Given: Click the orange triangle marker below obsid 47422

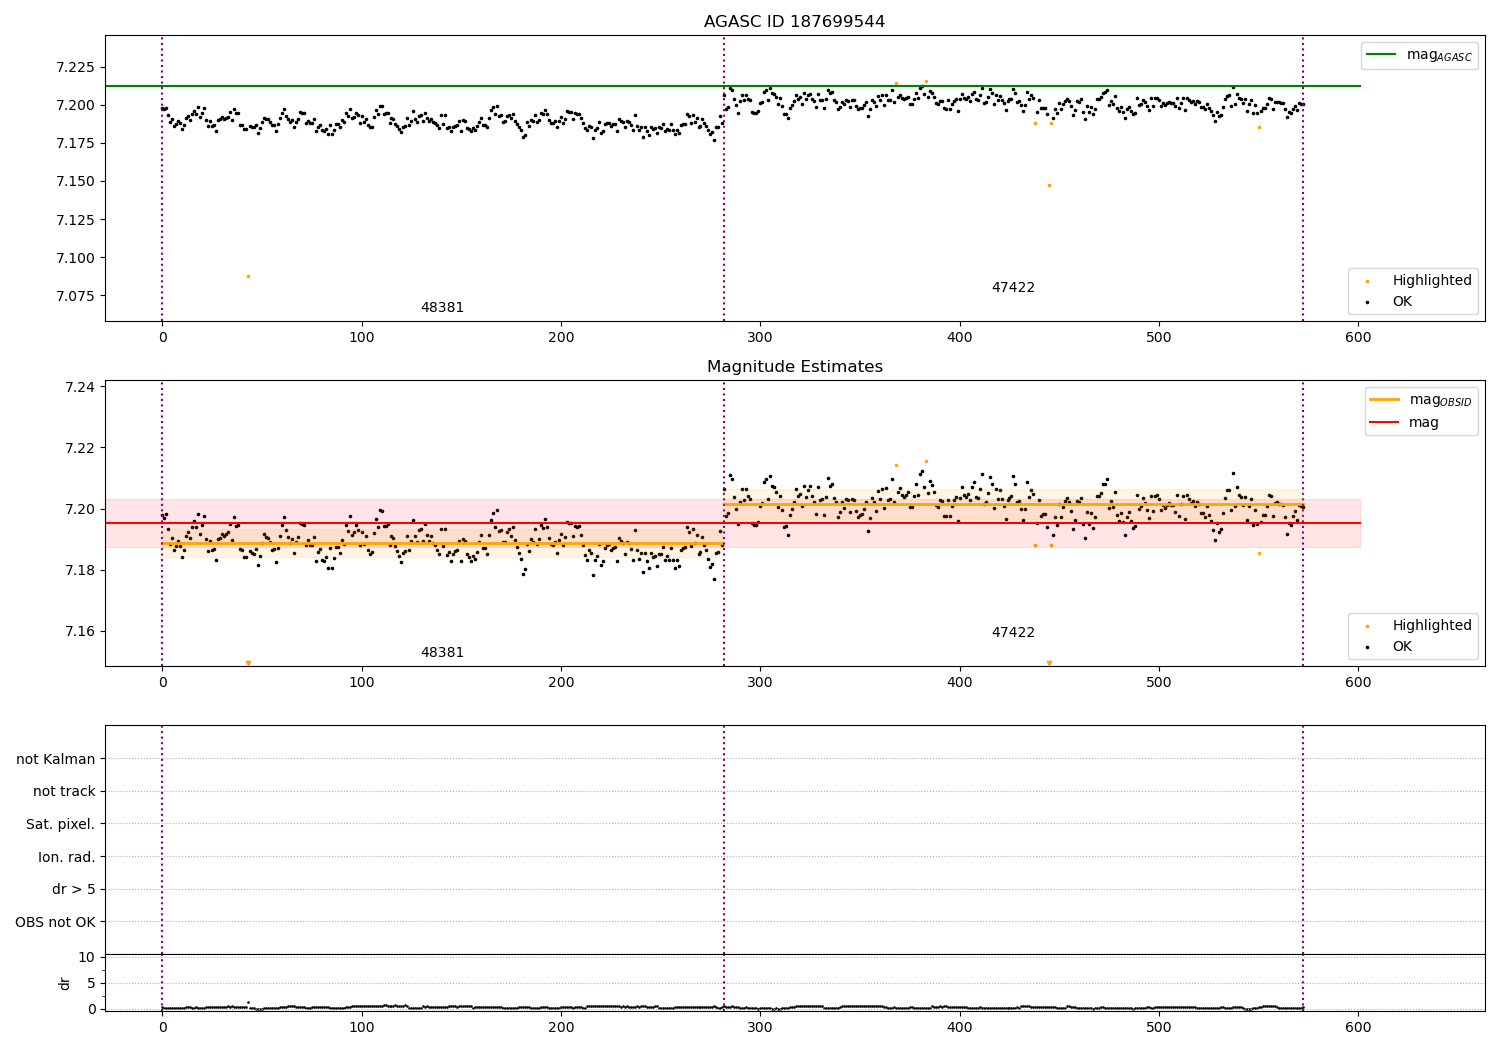Looking at the screenshot, I should 1049,663.
